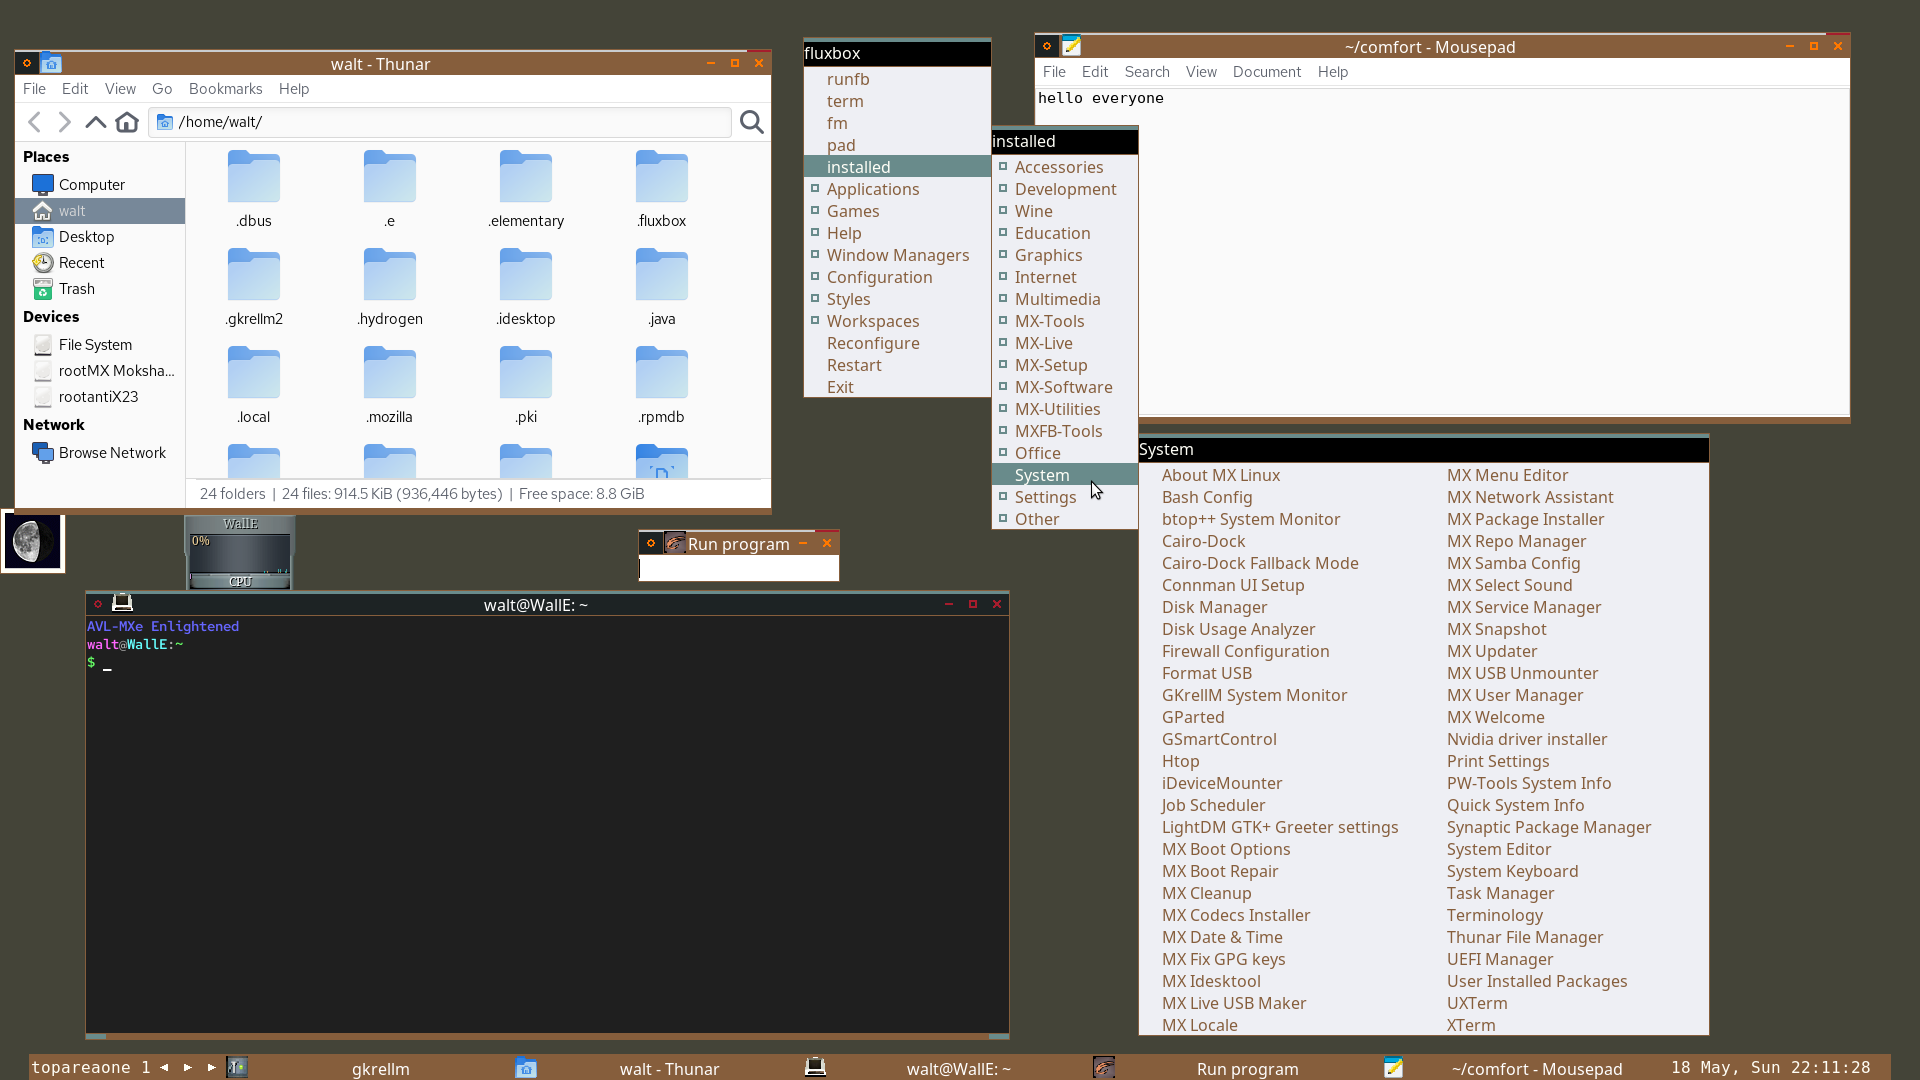The image size is (1920, 1080).
Task: Click Thunar's home folder toolbar icon
Action: click(127, 122)
